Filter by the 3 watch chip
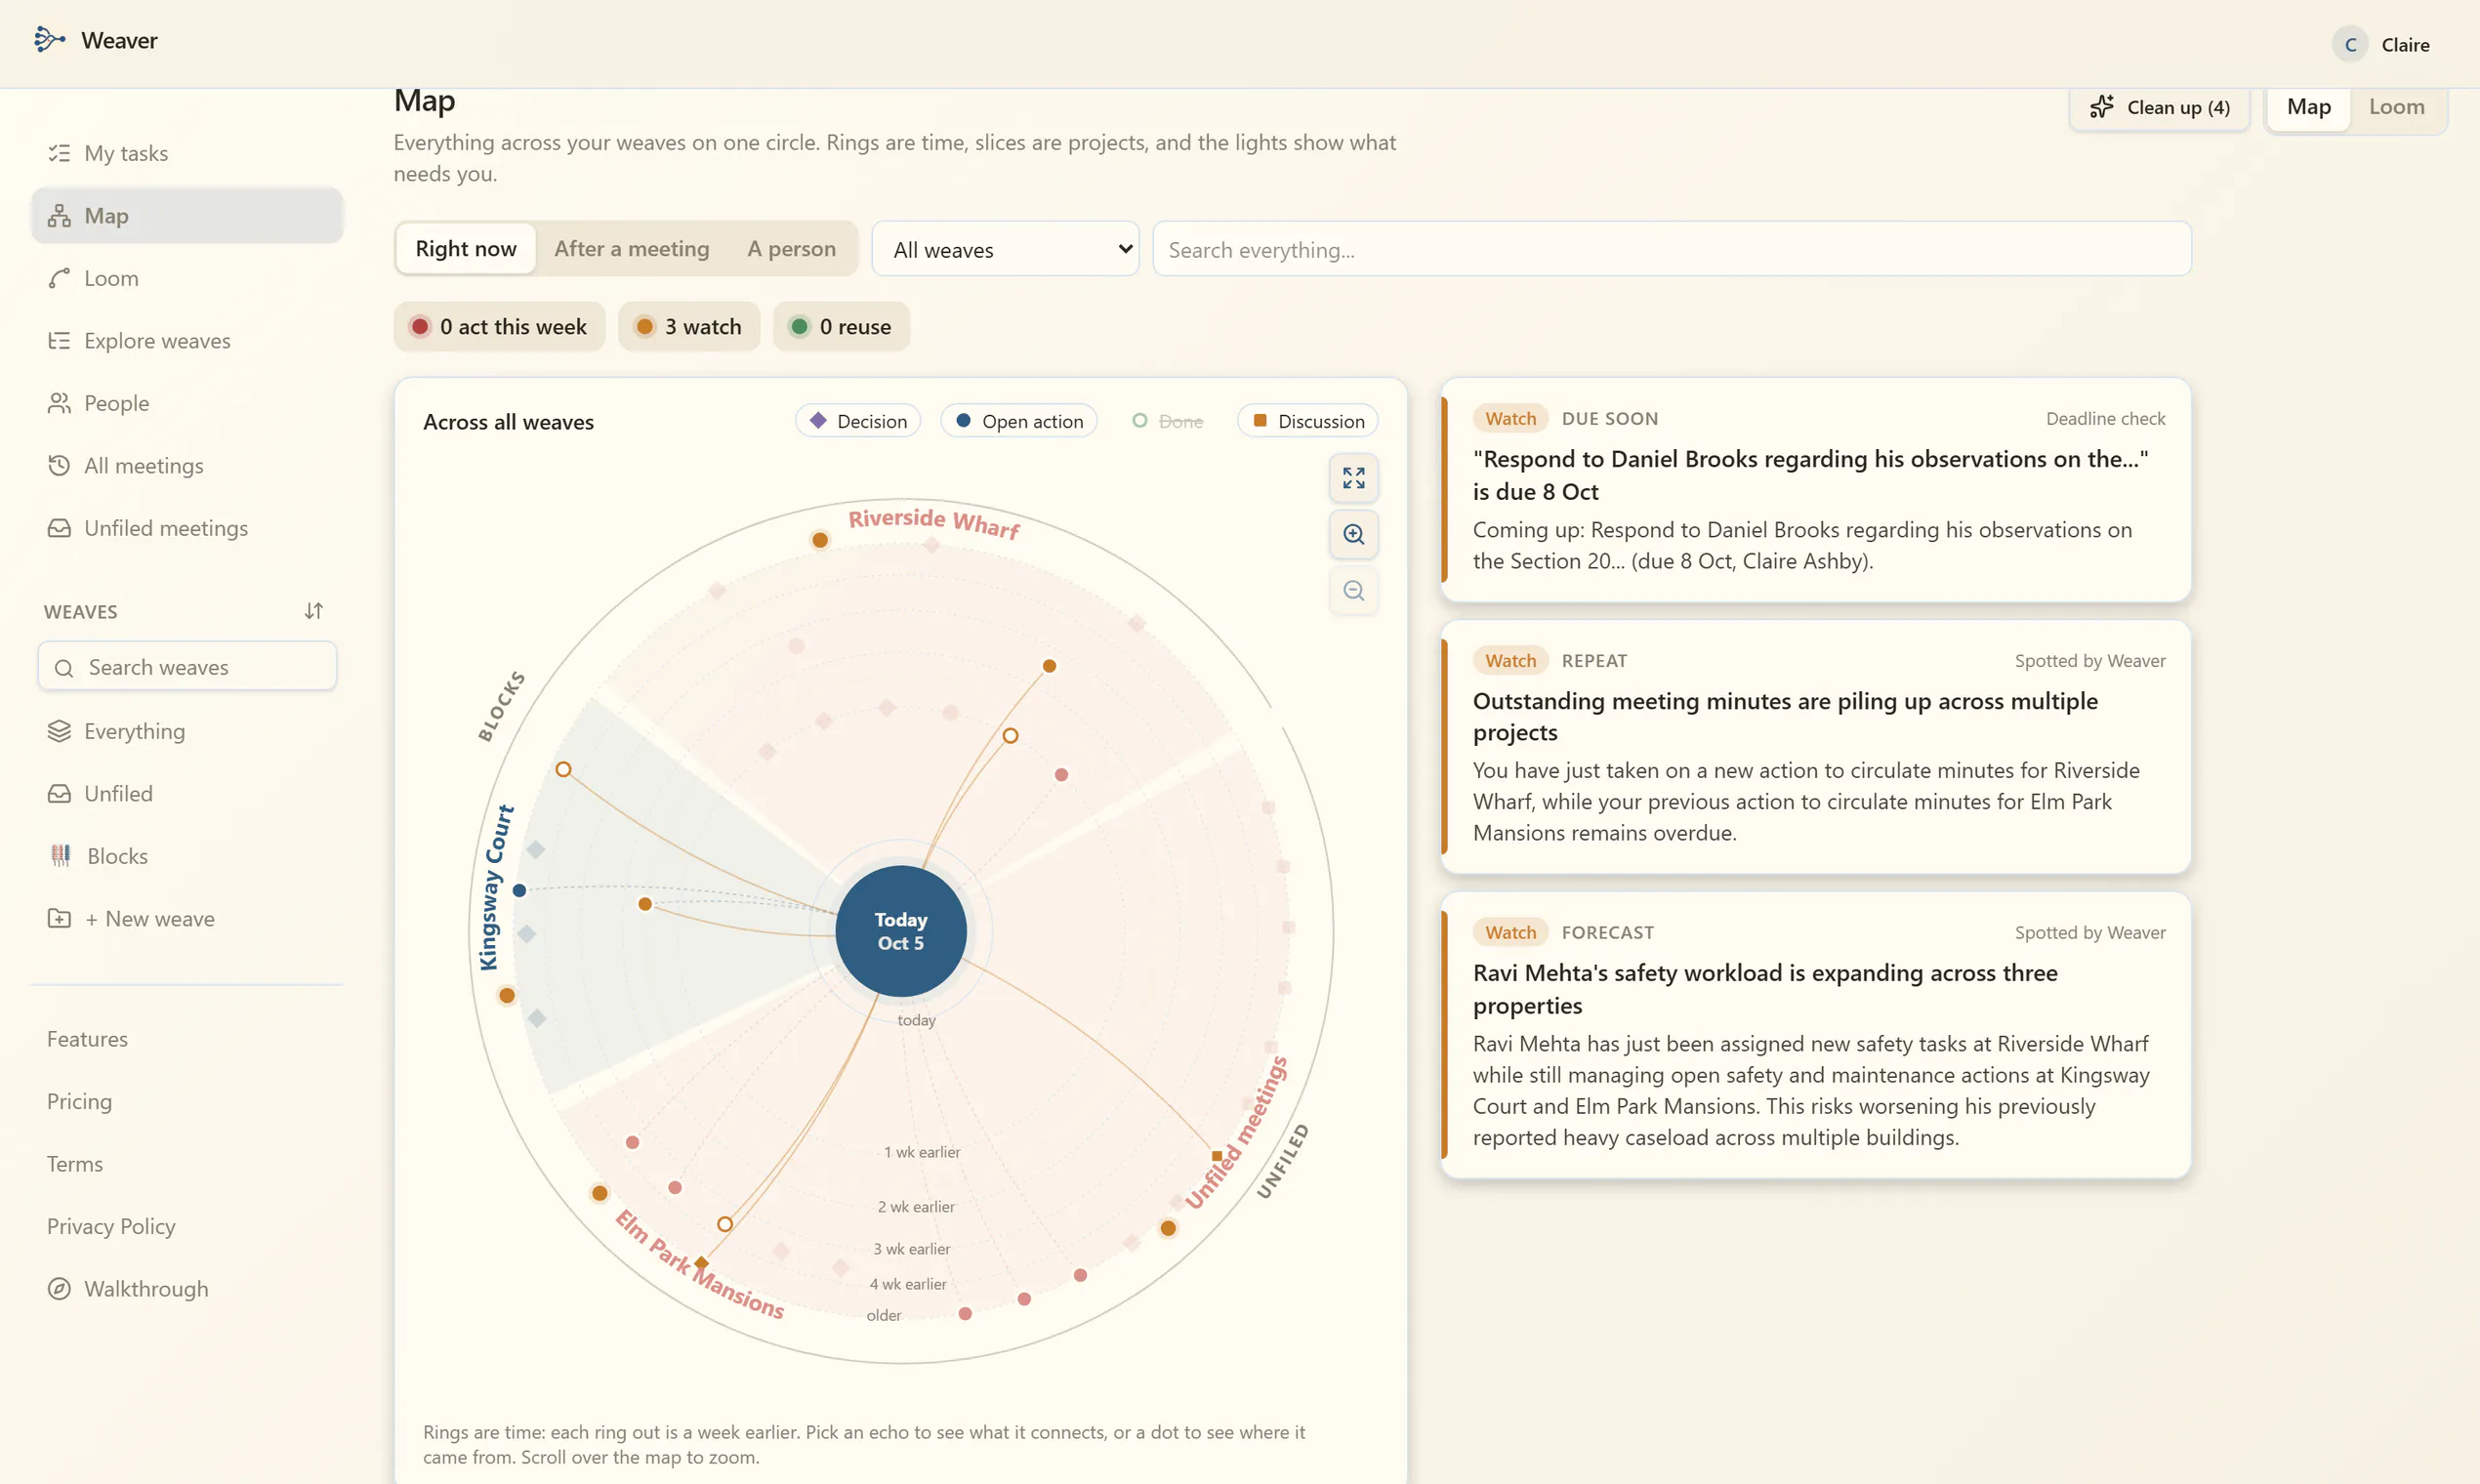 [x=689, y=326]
